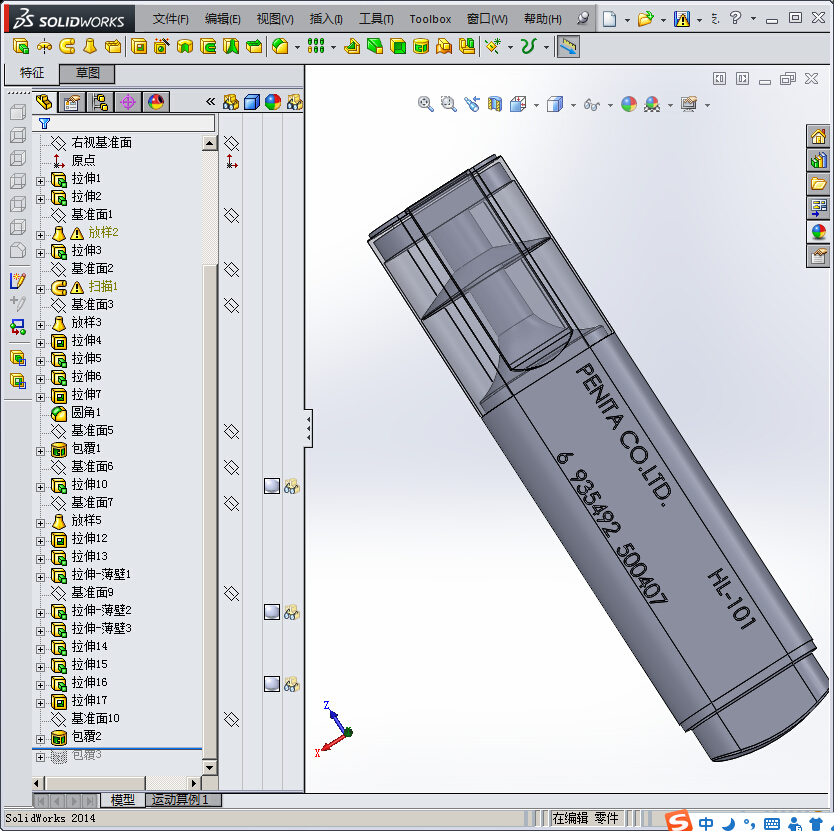Open the 编辑(E) menu

pos(222,19)
